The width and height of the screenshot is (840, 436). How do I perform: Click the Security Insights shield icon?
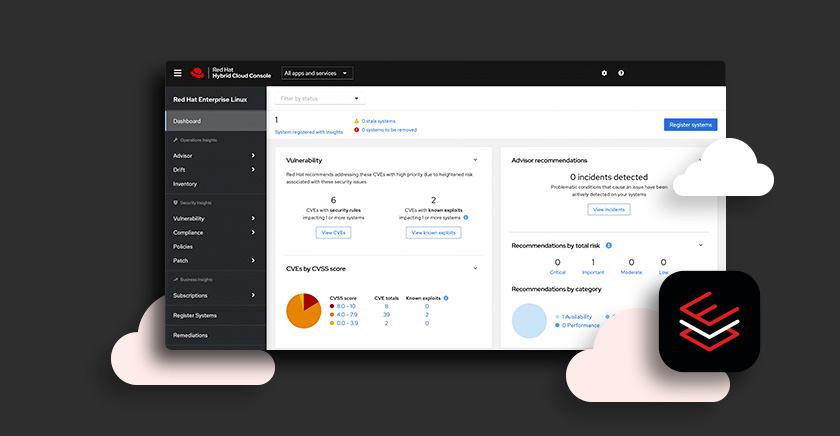click(175, 202)
